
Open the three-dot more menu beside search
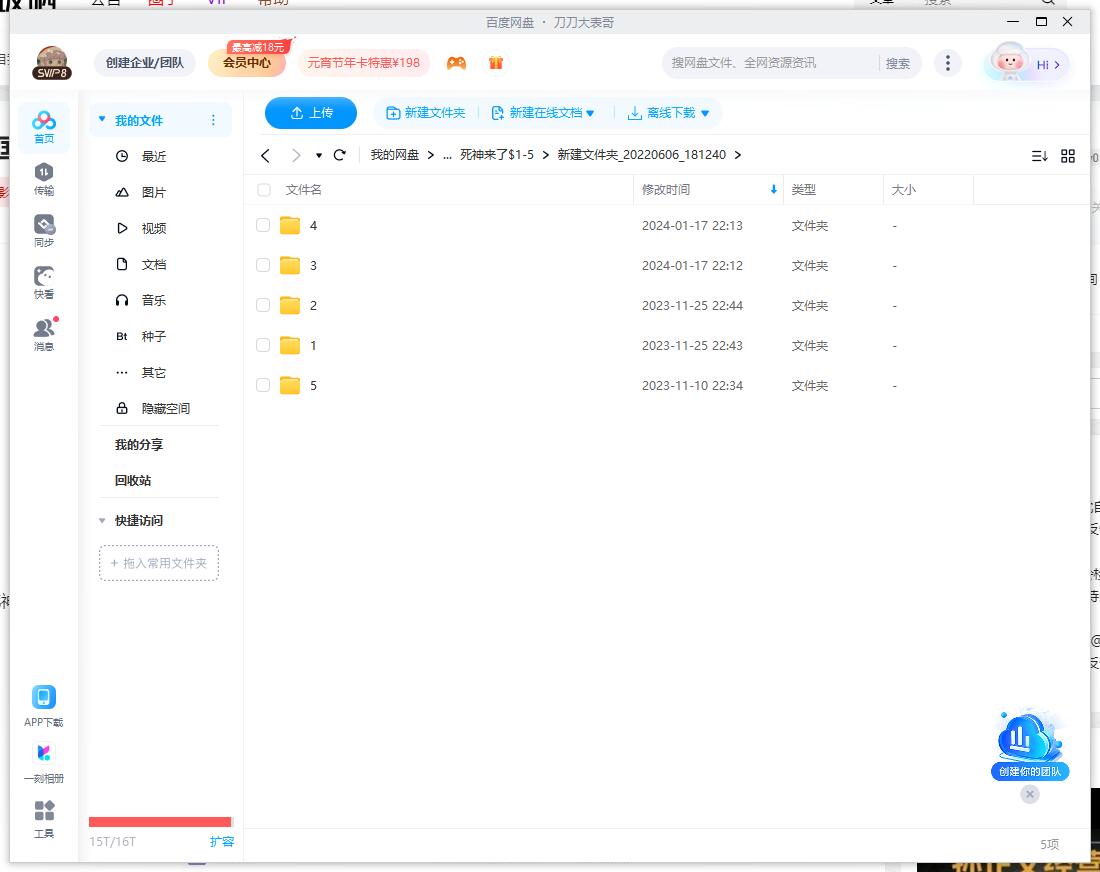pyautogui.click(x=948, y=63)
